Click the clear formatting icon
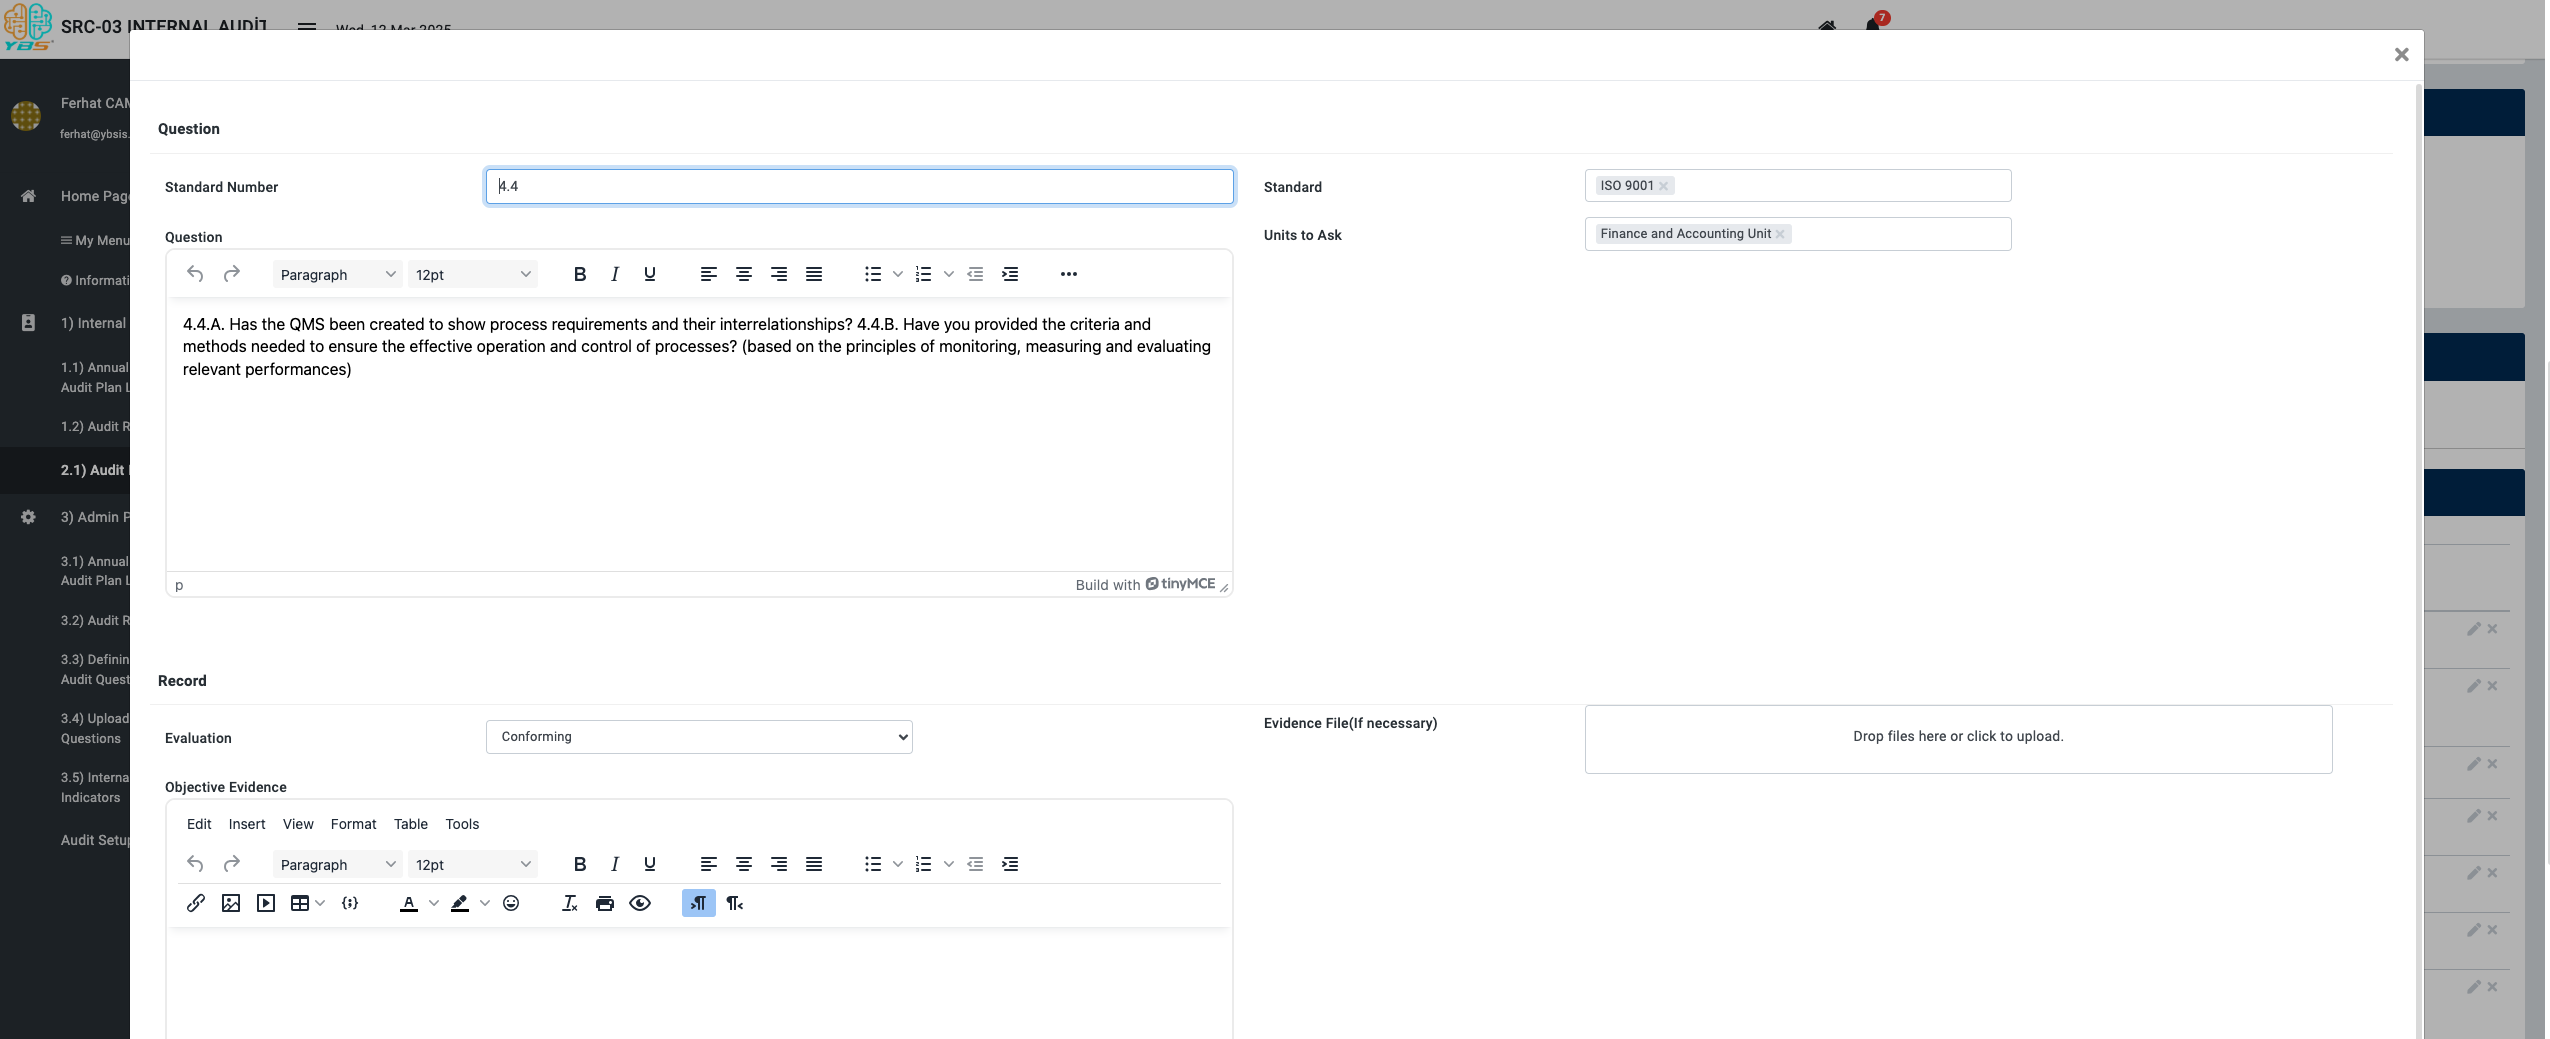Image resolution: width=2550 pixels, height=1039 pixels. 570,903
